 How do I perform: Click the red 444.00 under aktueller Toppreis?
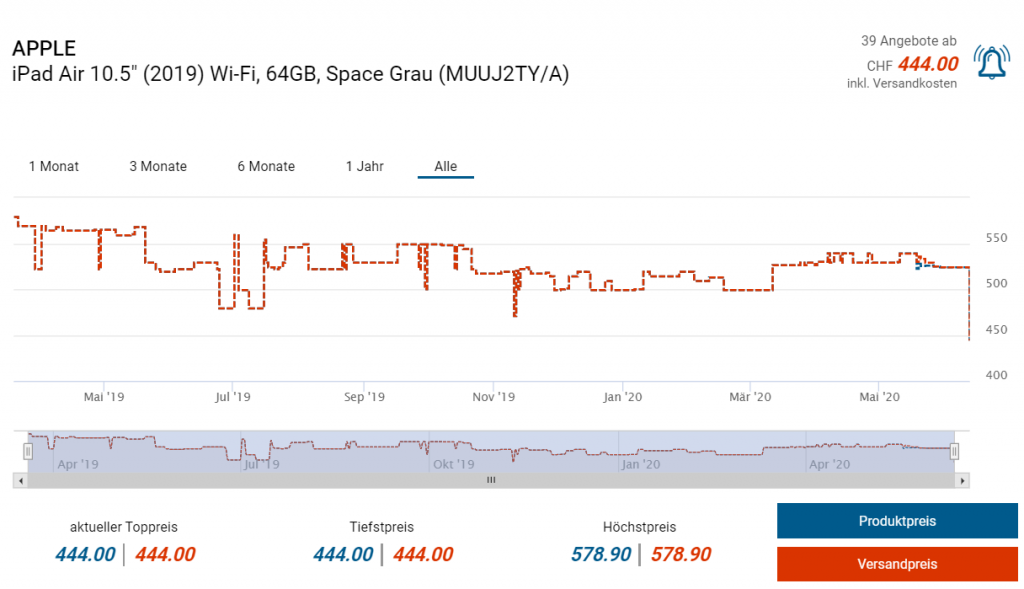(x=165, y=554)
